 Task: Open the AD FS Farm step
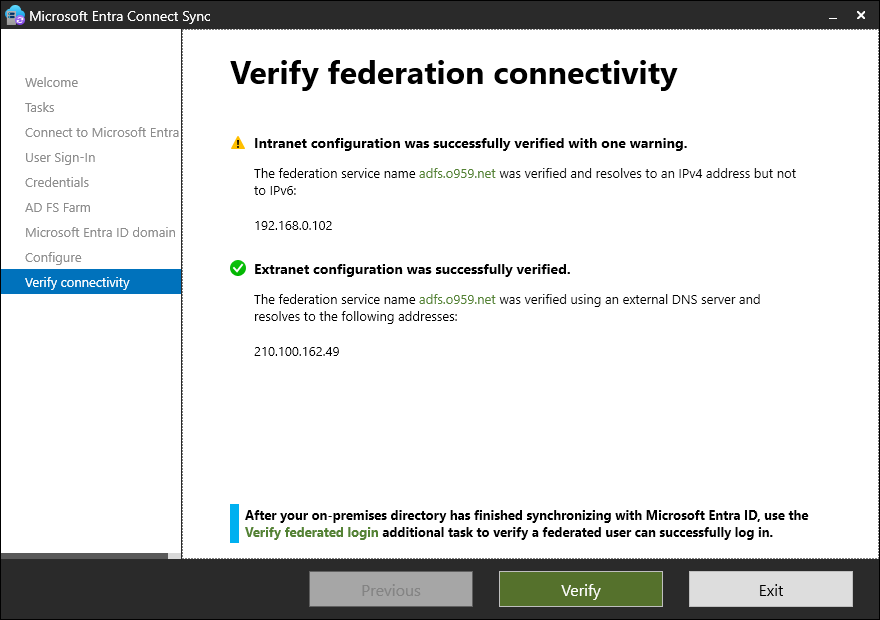point(58,208)
